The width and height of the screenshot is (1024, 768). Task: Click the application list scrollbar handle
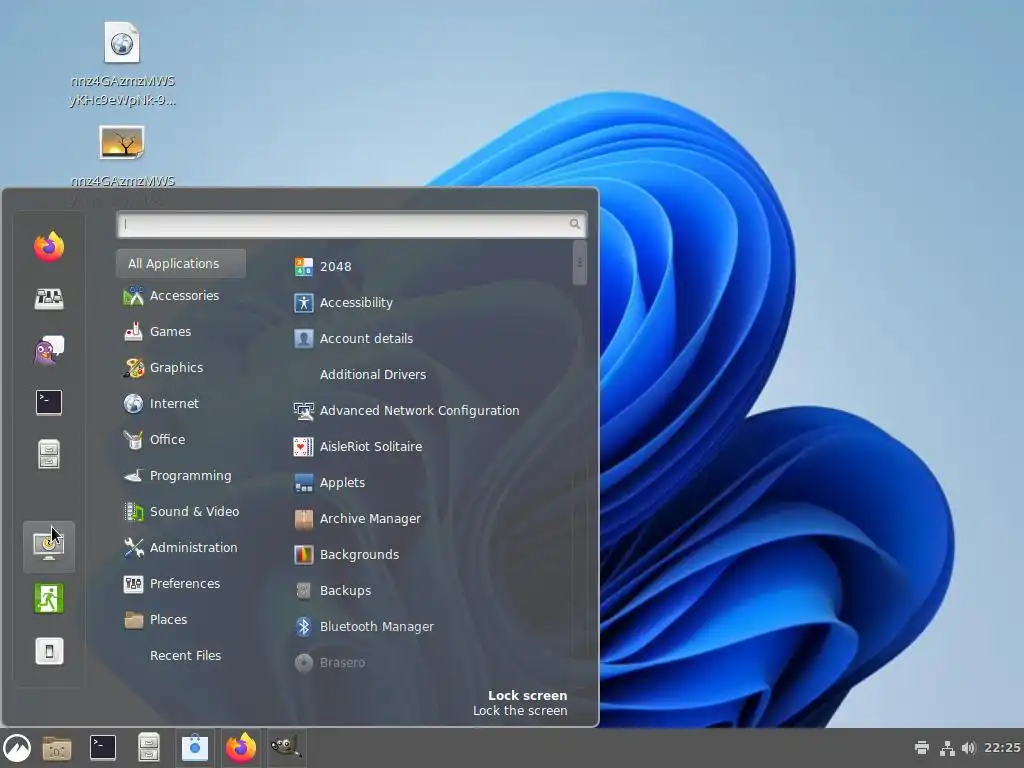click(x=579, y=263)
